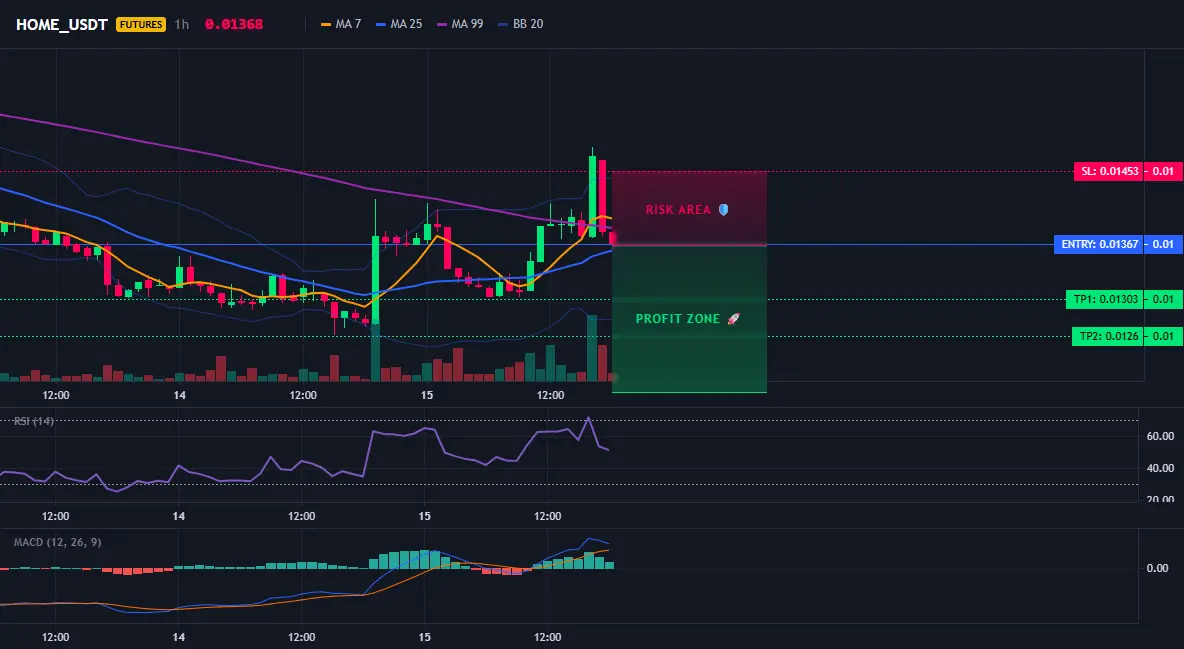The height and width of the screenshot is (649, 1184).
Task: Click the TP1: 0.01303 price label
Action: tap(1105, 299)
